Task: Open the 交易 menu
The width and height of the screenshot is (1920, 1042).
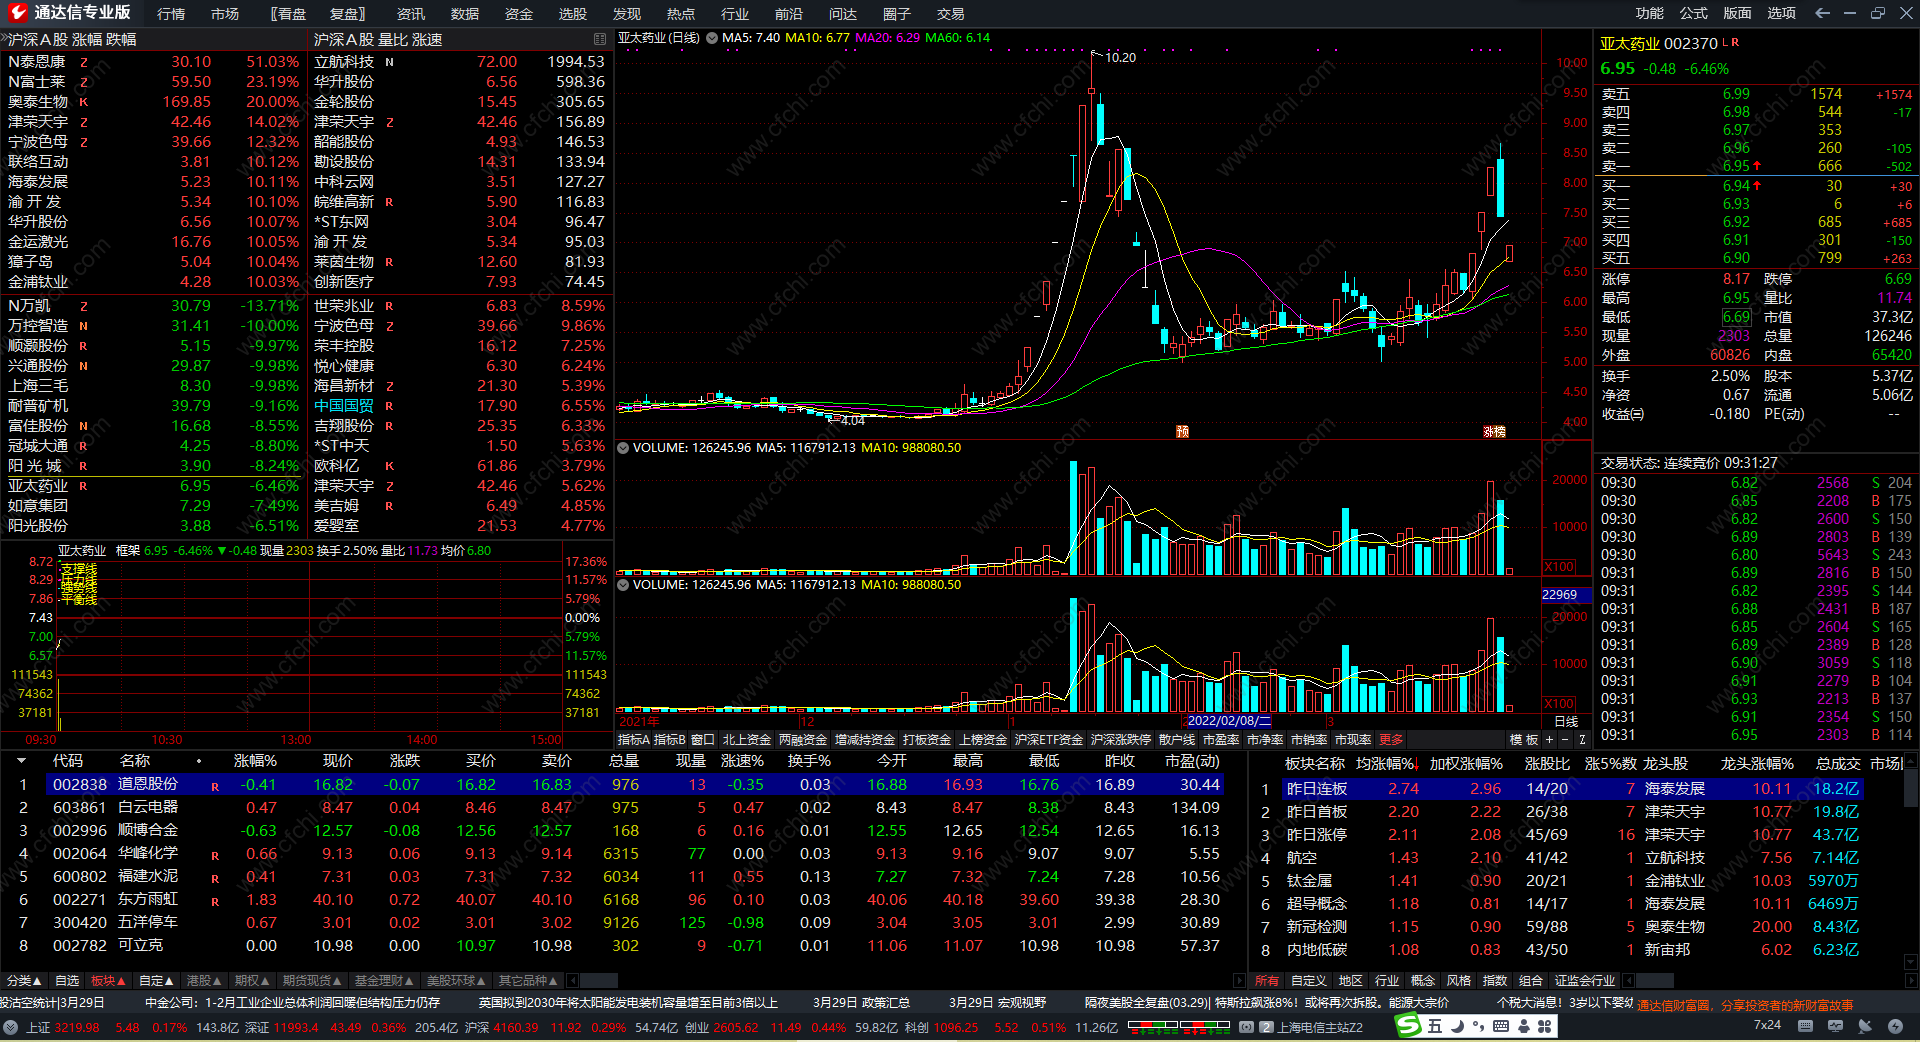Action: [951, 14]
